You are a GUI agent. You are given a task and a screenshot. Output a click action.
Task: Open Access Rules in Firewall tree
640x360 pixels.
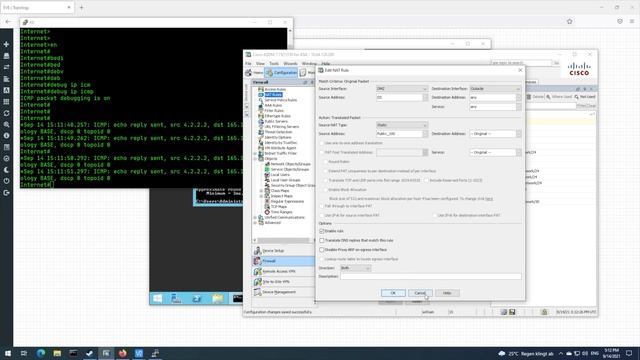pyautogui.click(x=275, y=89)
